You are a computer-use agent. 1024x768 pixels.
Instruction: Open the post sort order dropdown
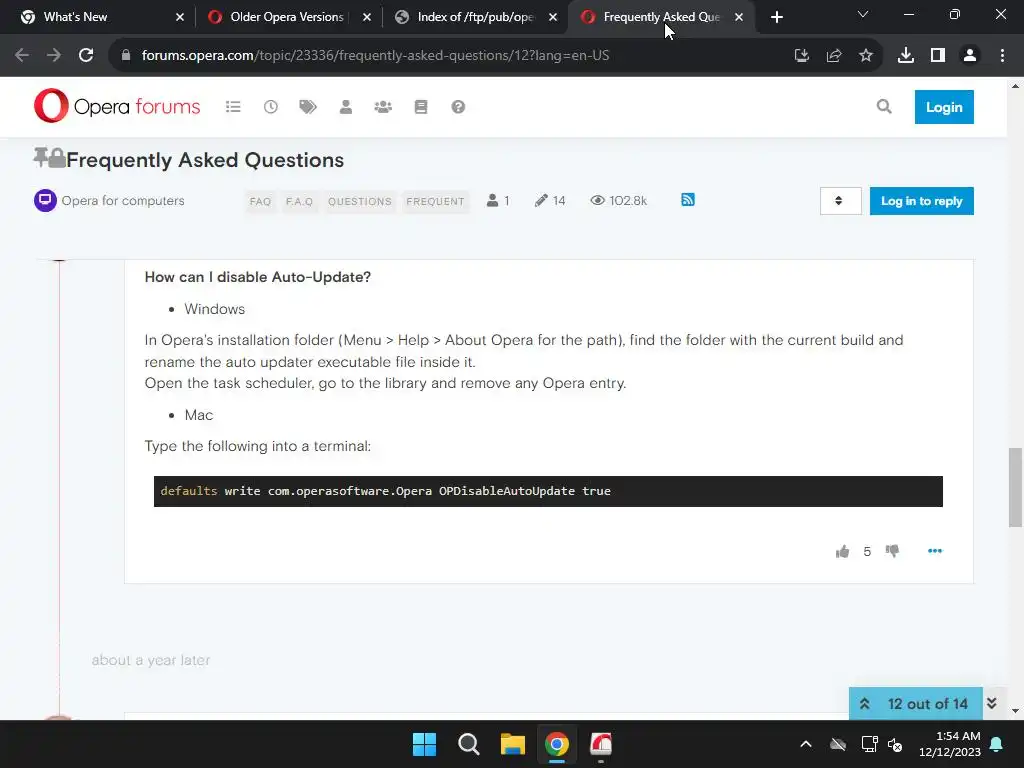coord(840,200)
